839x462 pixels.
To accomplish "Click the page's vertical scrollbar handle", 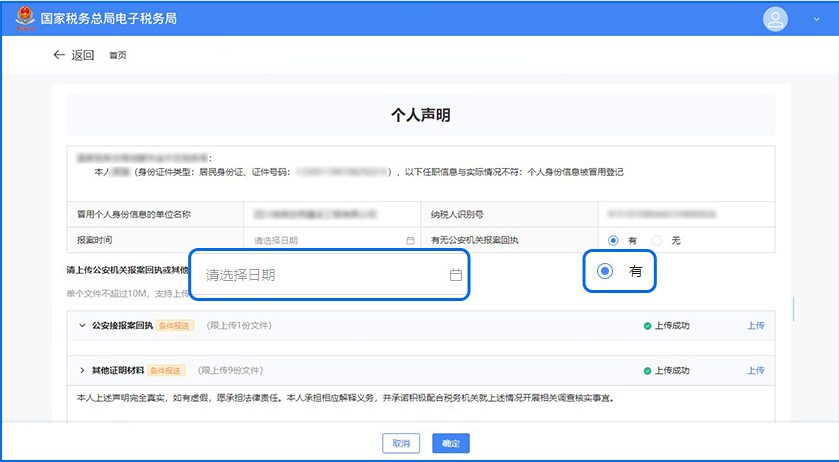I will point(793,309).
